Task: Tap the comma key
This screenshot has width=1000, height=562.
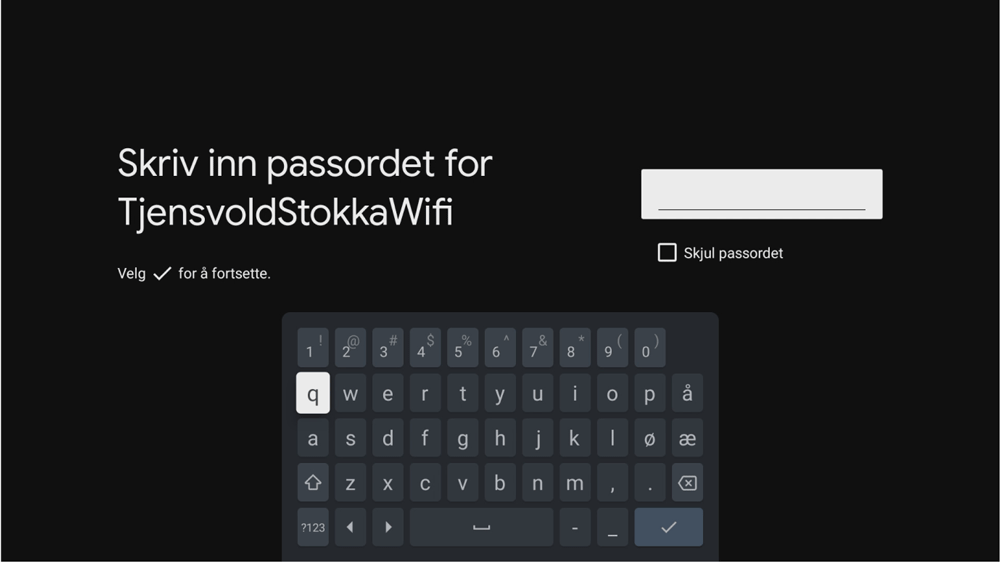Action: point(612,483)
